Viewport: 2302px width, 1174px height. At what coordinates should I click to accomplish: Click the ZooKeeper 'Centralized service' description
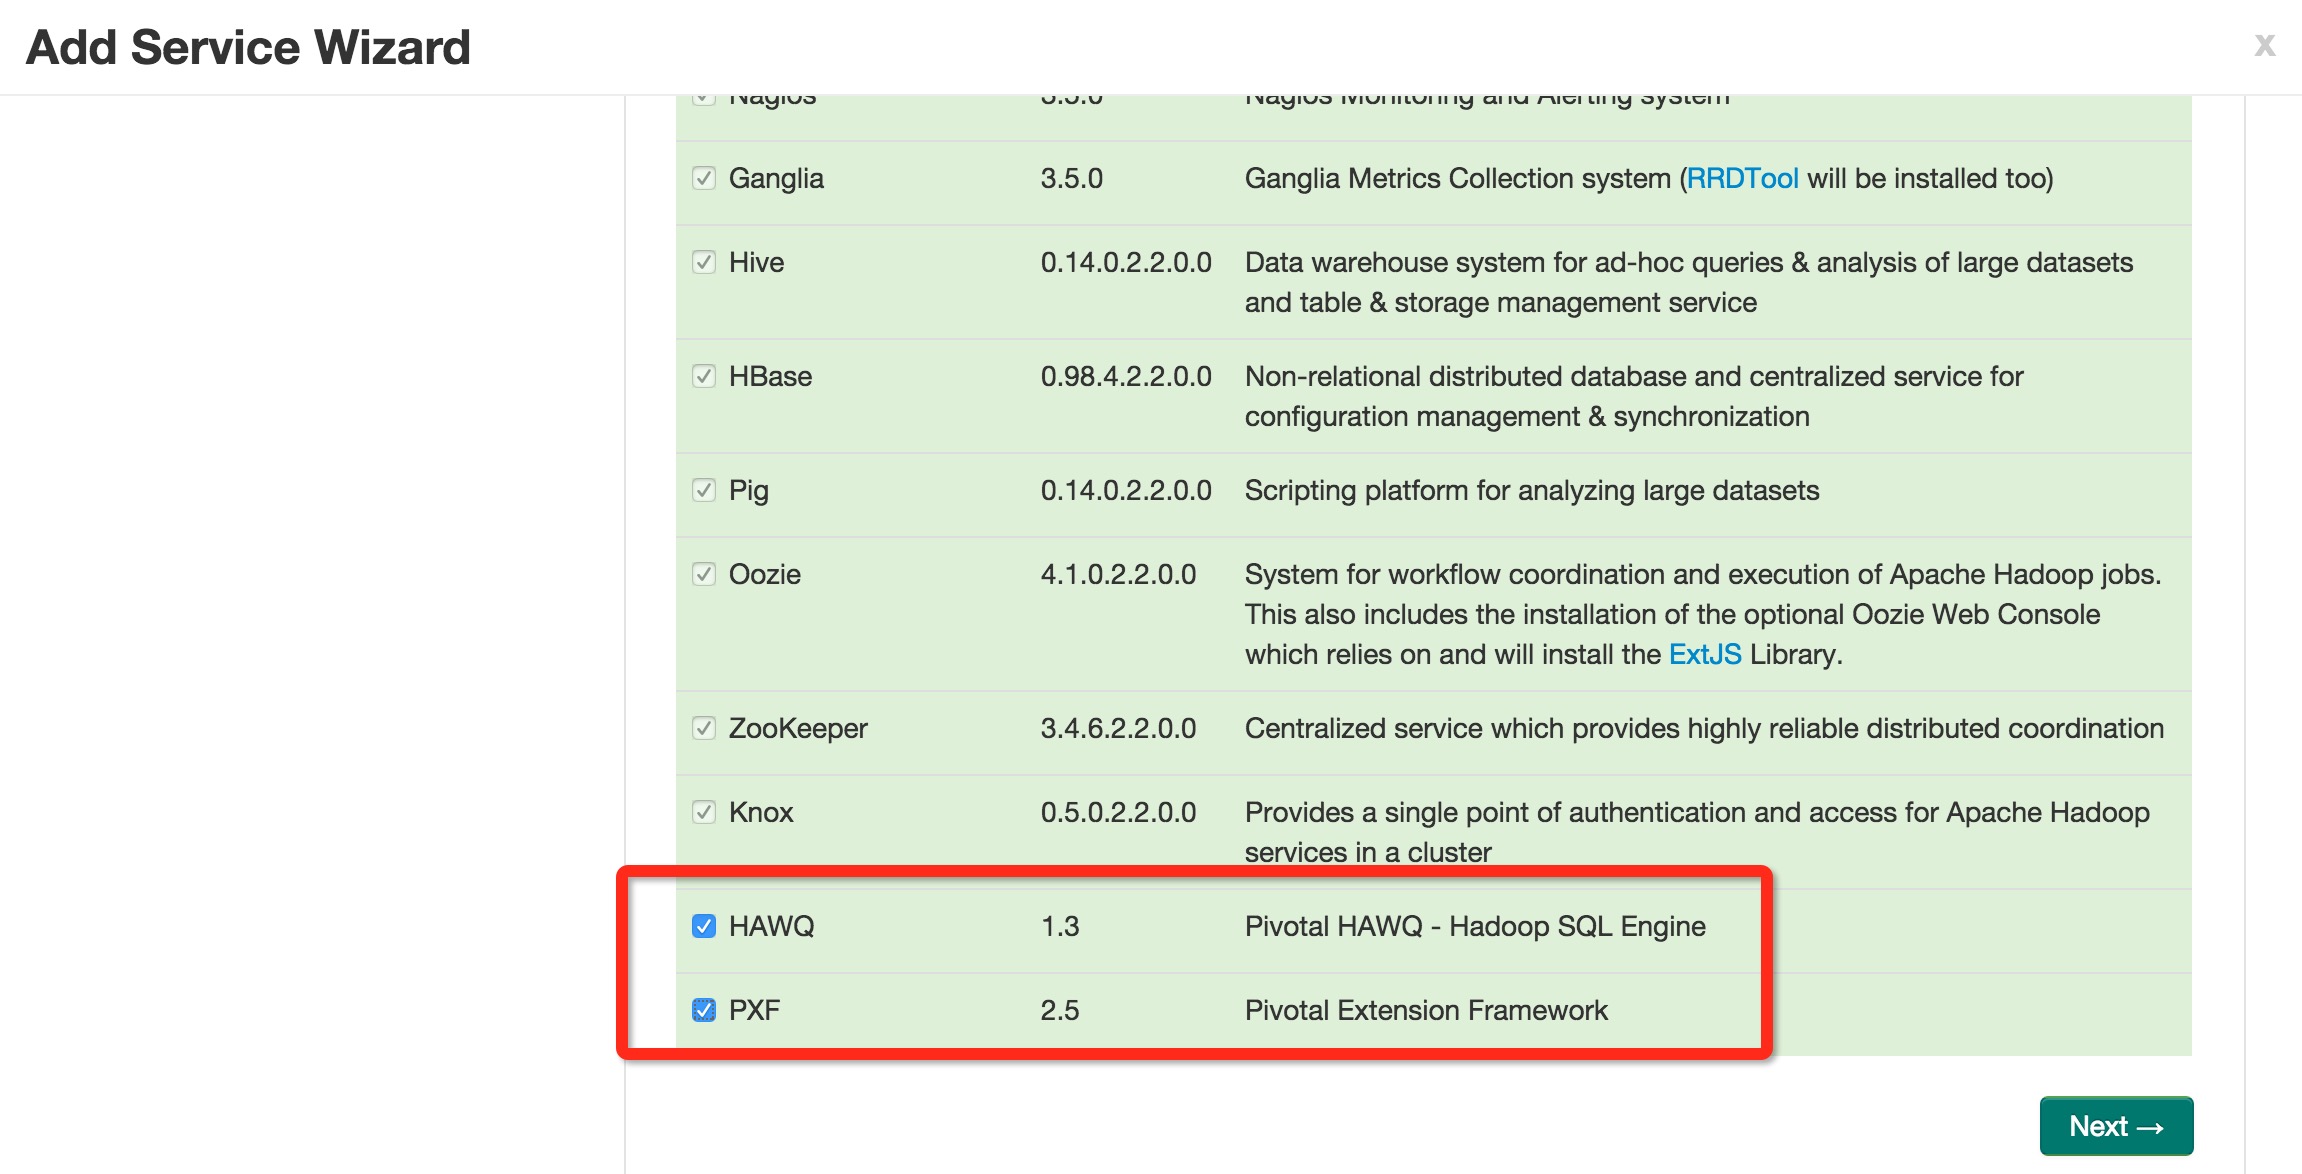(x=1704, y=728)
